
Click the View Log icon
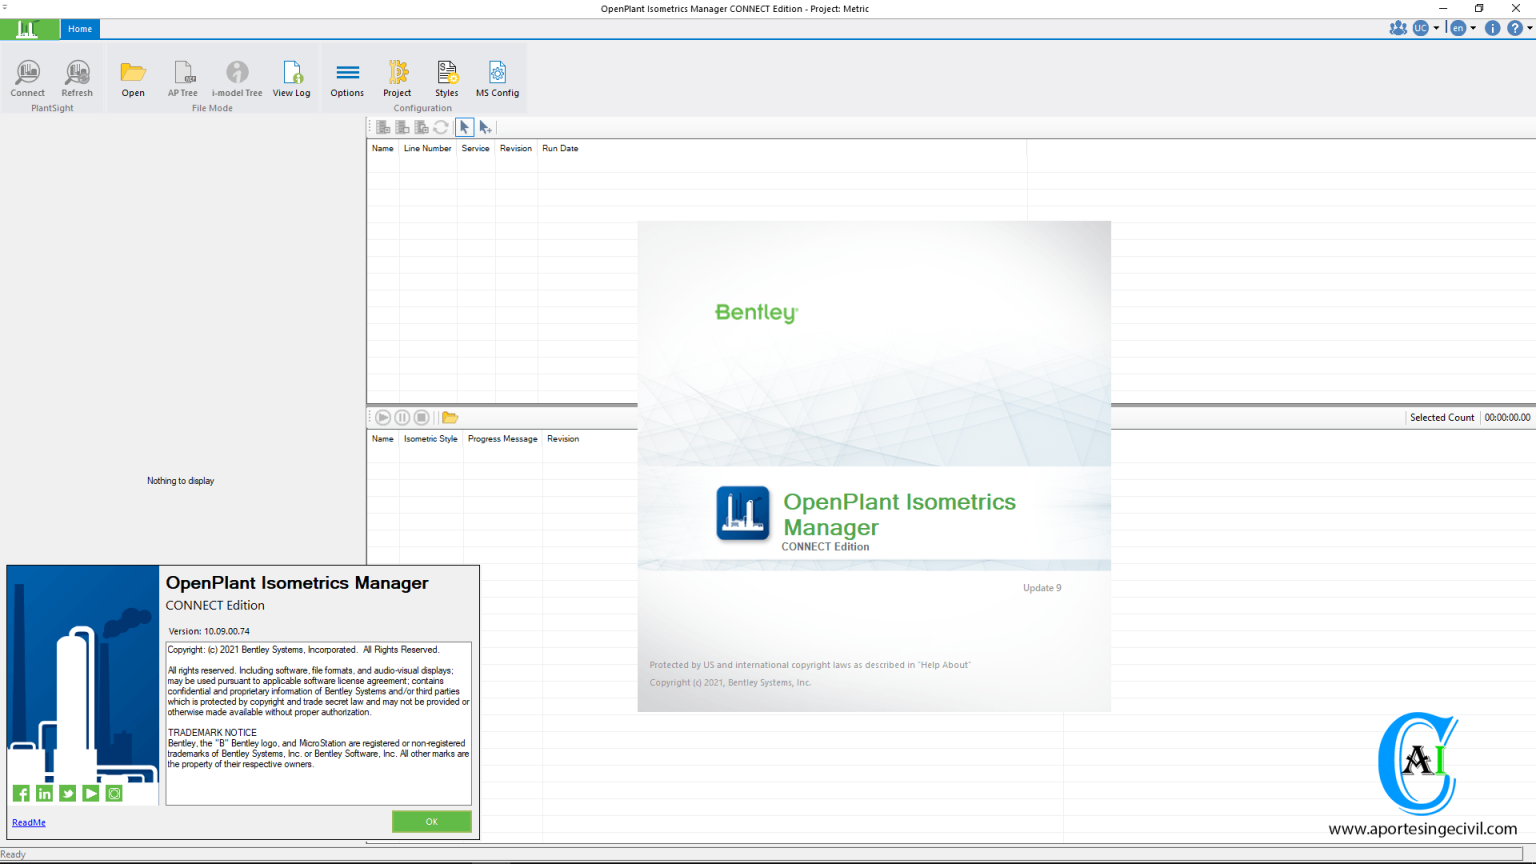tap(292, 75)
